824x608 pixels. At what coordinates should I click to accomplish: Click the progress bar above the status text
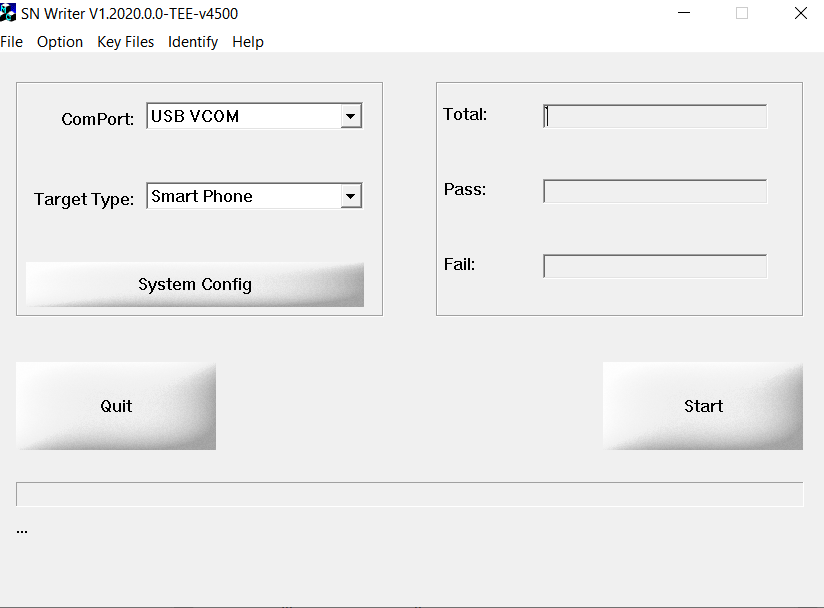tap(409, 494)
